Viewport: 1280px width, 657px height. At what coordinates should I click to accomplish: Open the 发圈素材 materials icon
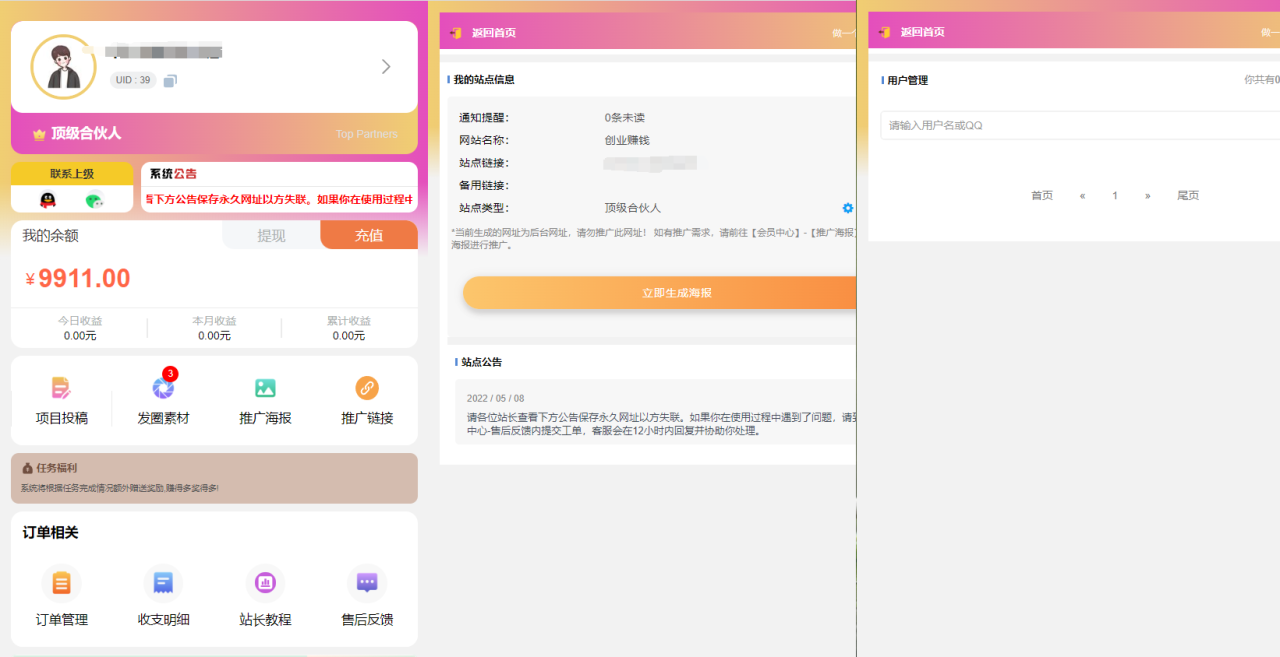(163, 399)
